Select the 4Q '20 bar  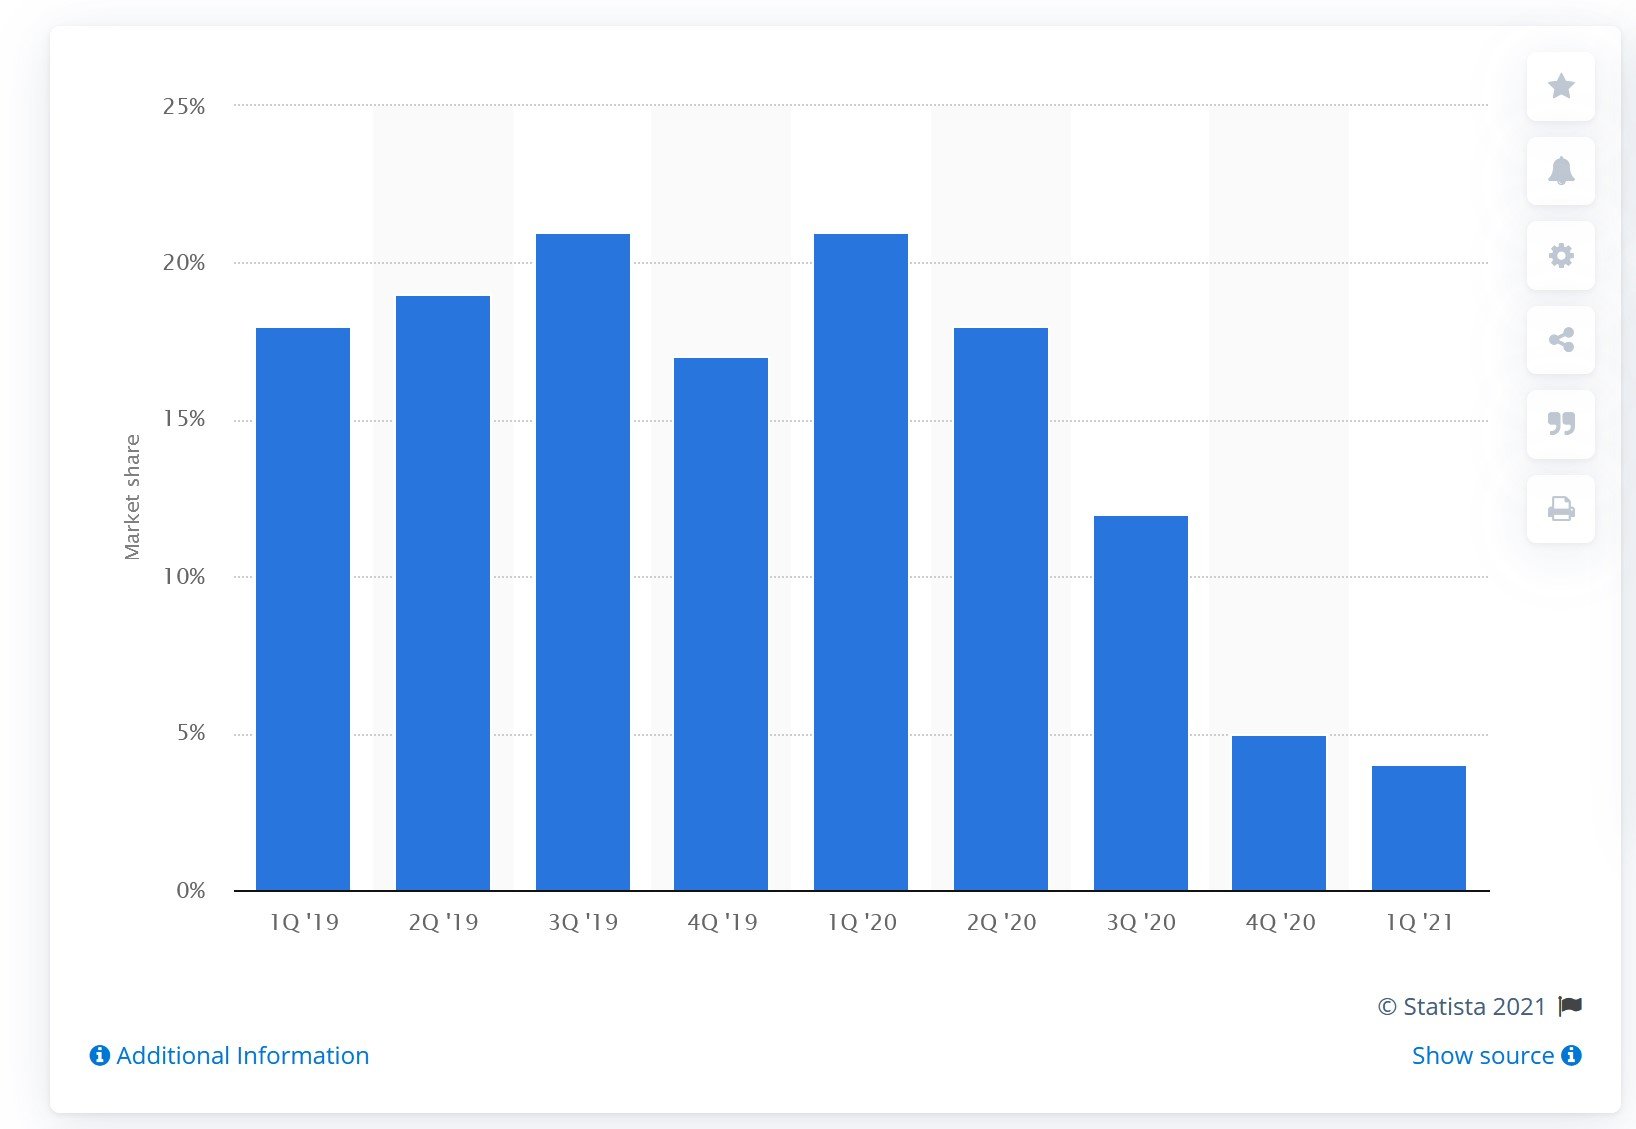coord(1279,813)
